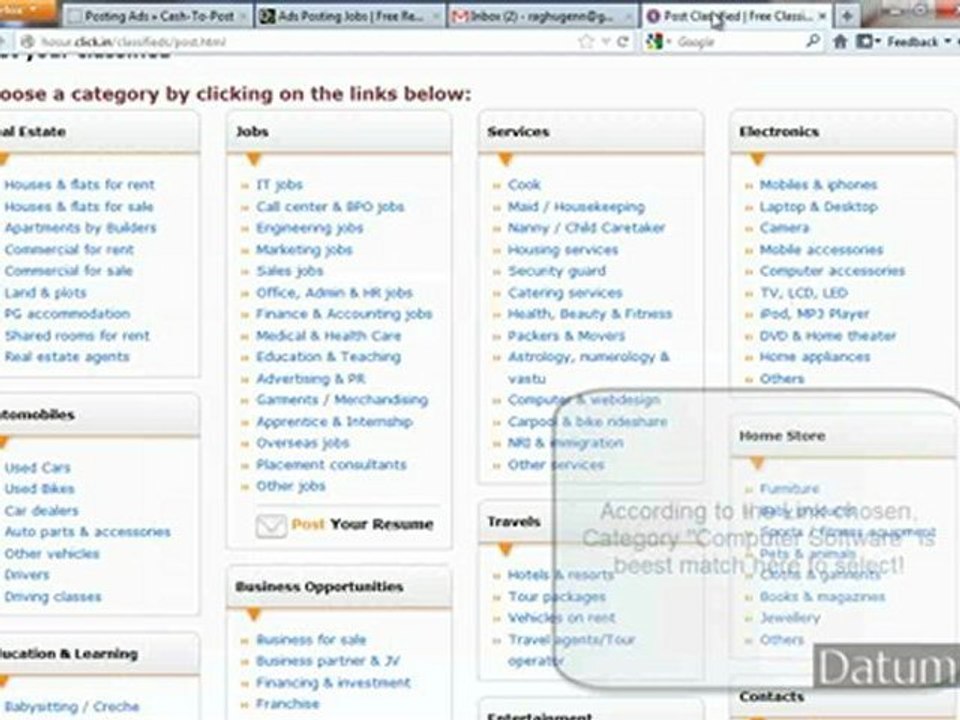This screenshot has width=960, height=720.
Task: Click the bookmark star icon in address bar
Action: click(x=586, y=42)
